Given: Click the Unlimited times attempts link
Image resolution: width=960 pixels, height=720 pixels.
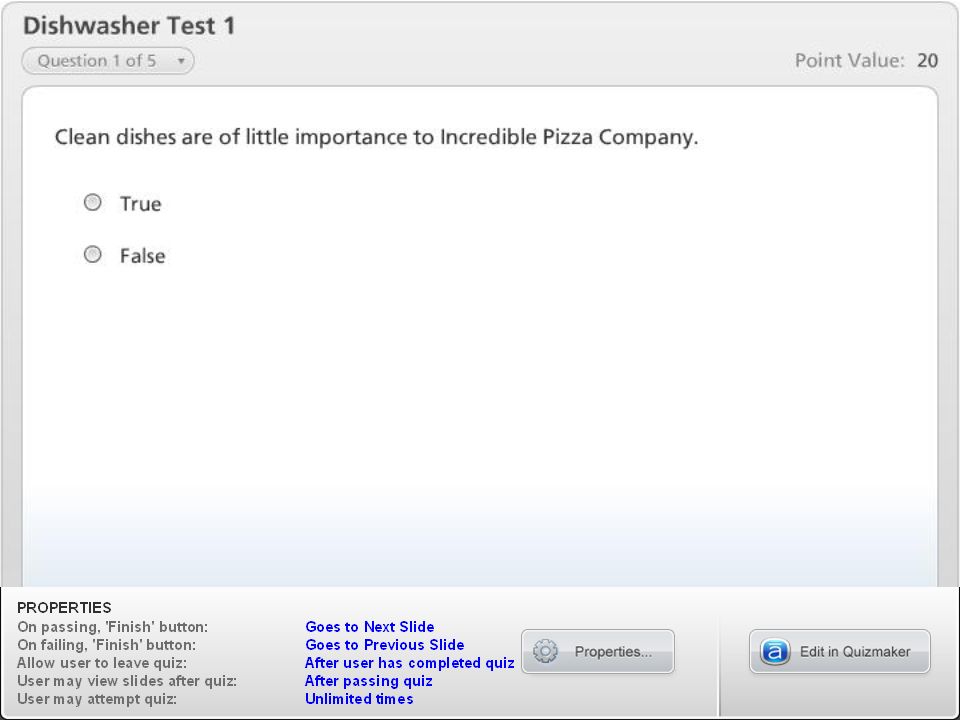Looking at the screenshot, I should pyautogui.click(x=359, y=699).
